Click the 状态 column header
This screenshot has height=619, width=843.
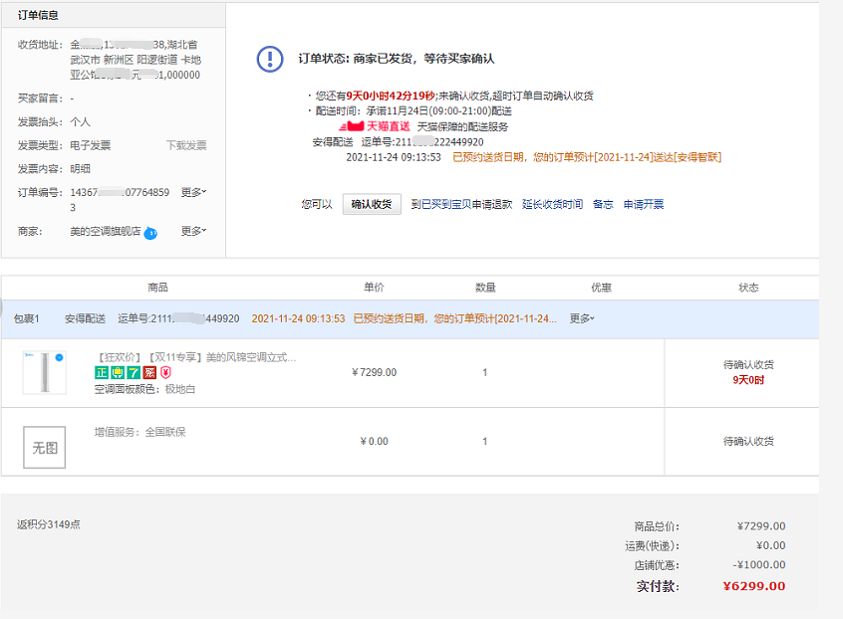pyautogui.click(x=748, y=288)
